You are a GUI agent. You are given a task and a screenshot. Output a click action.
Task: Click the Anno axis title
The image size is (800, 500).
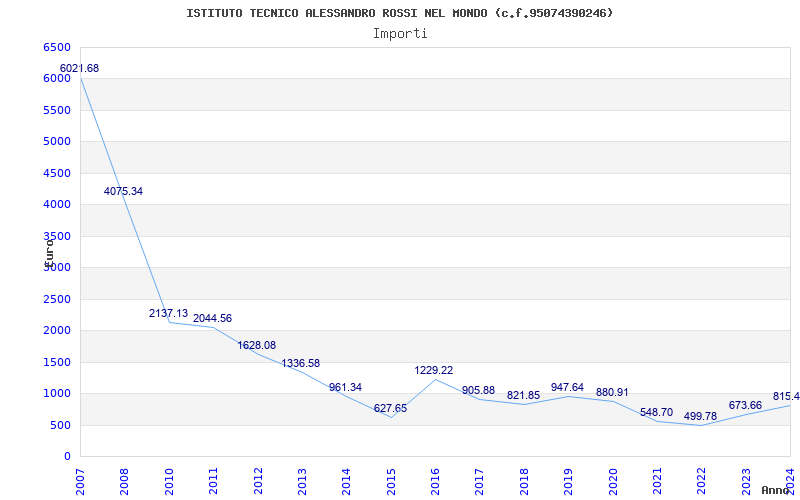point(776,491)
